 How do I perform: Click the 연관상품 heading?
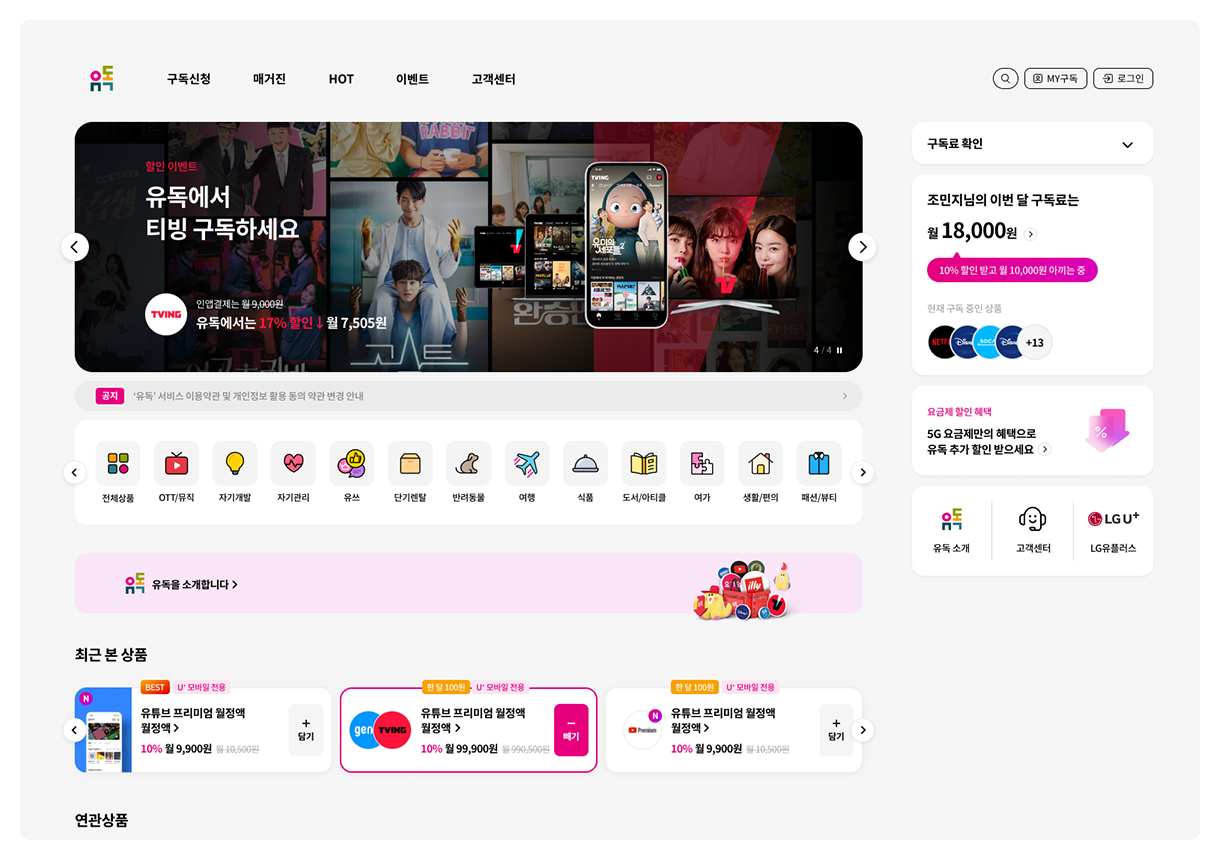(x=101, y=820)
